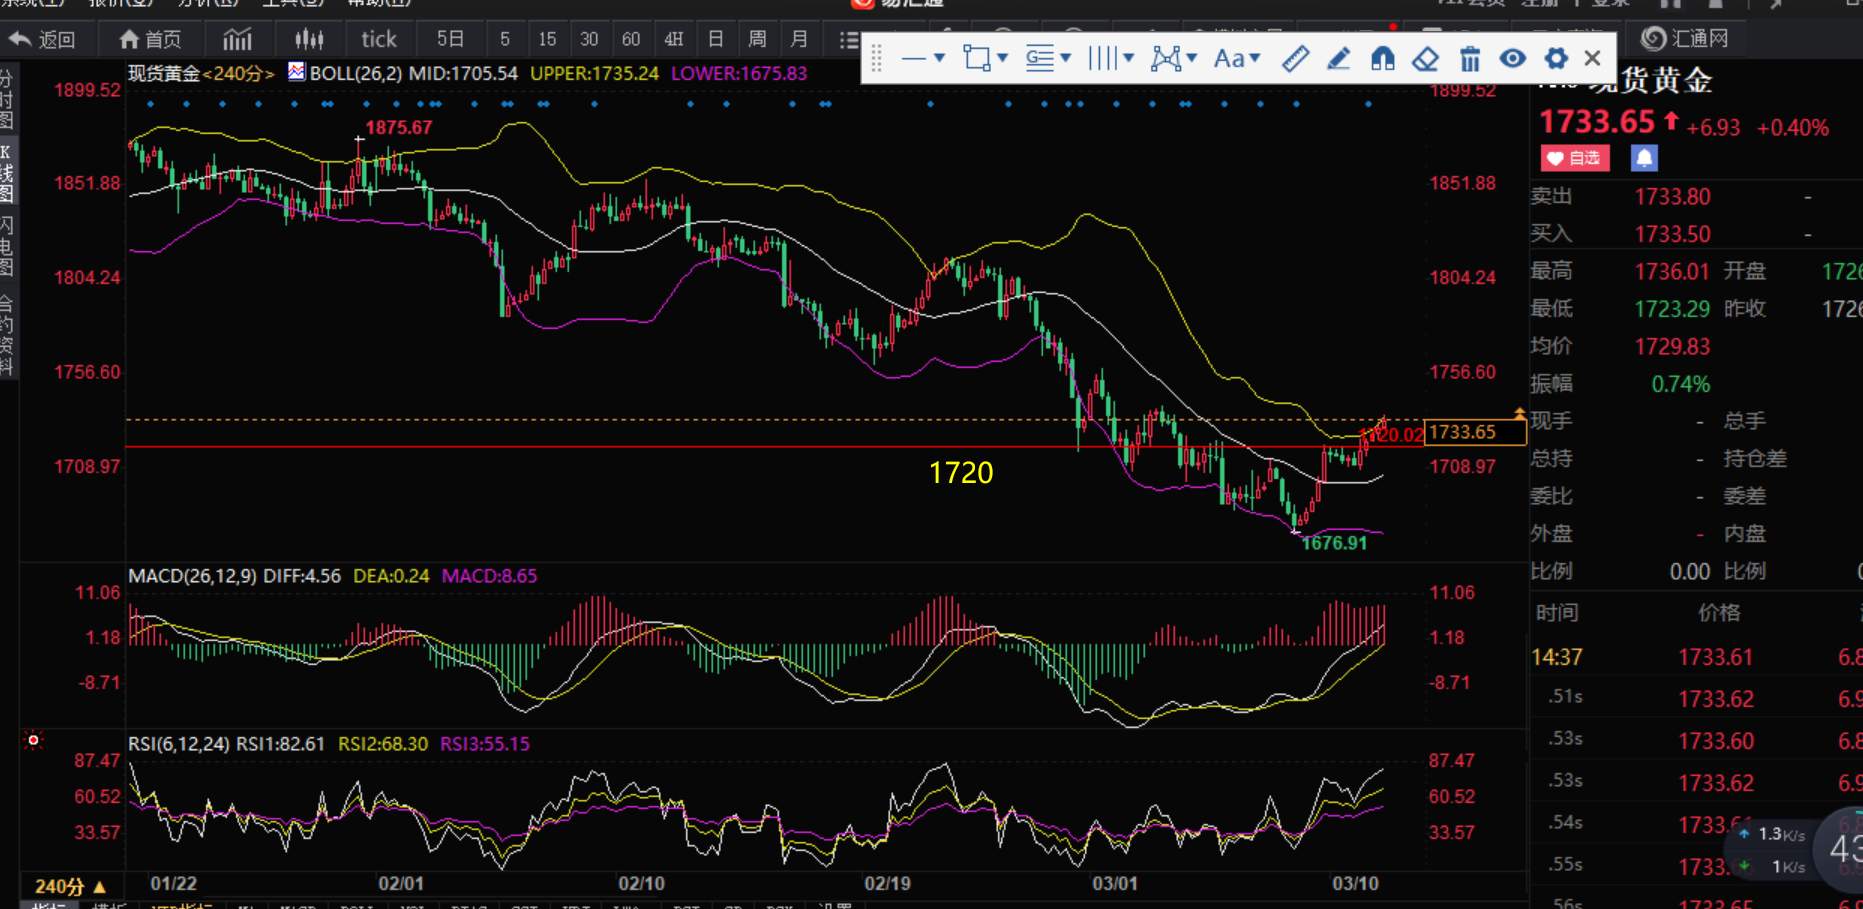Image resolution: width=1863 pixels, height=909 pixels.
Task: Open the time-share line chart icon
Action: (237, 39)
